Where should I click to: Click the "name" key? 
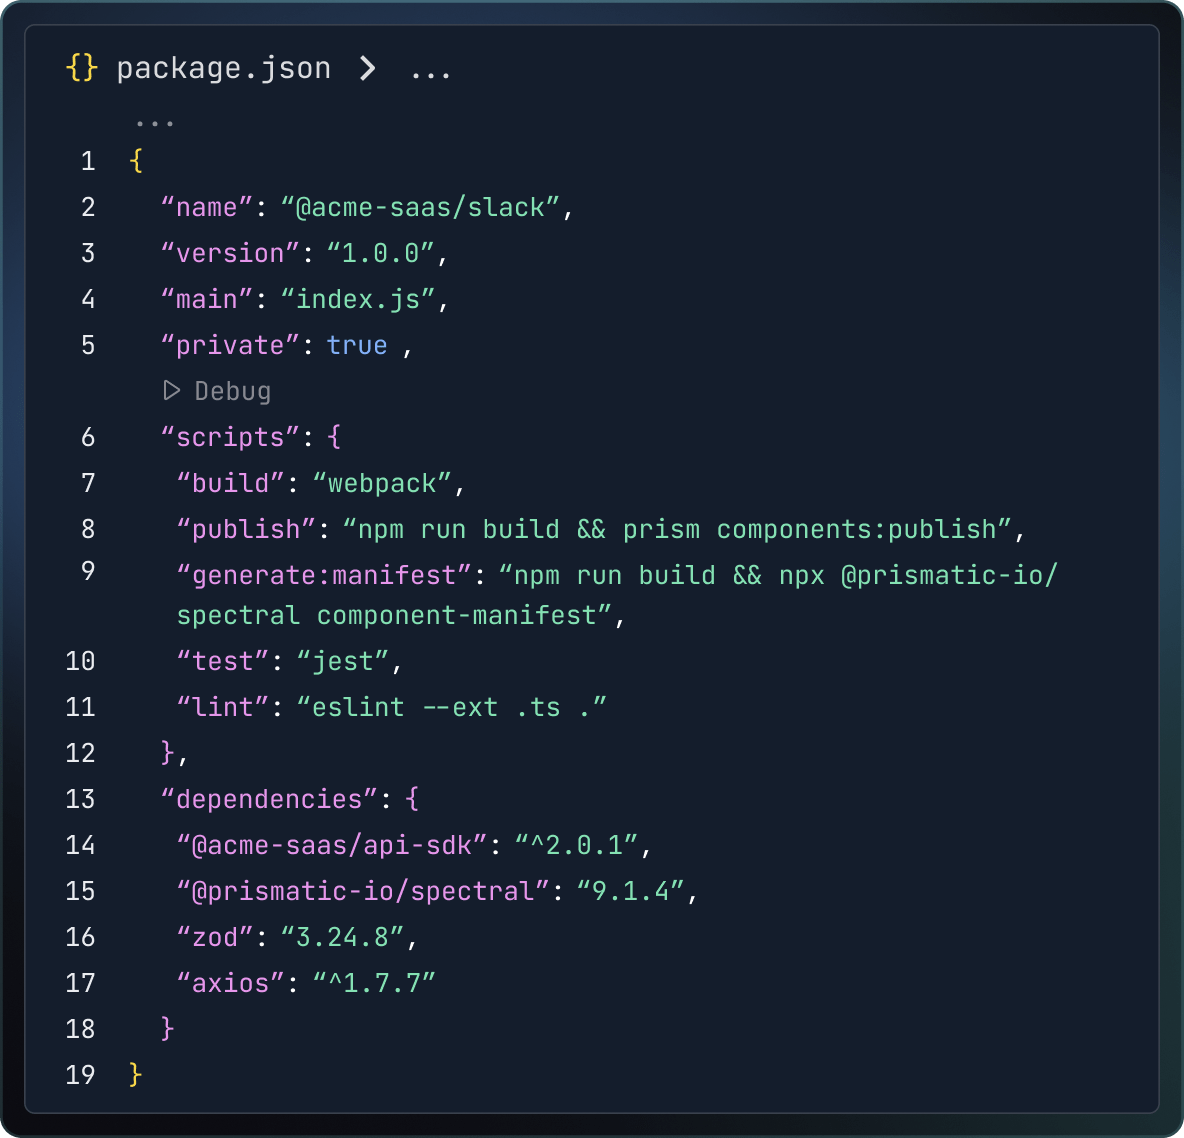pos(206,207)
